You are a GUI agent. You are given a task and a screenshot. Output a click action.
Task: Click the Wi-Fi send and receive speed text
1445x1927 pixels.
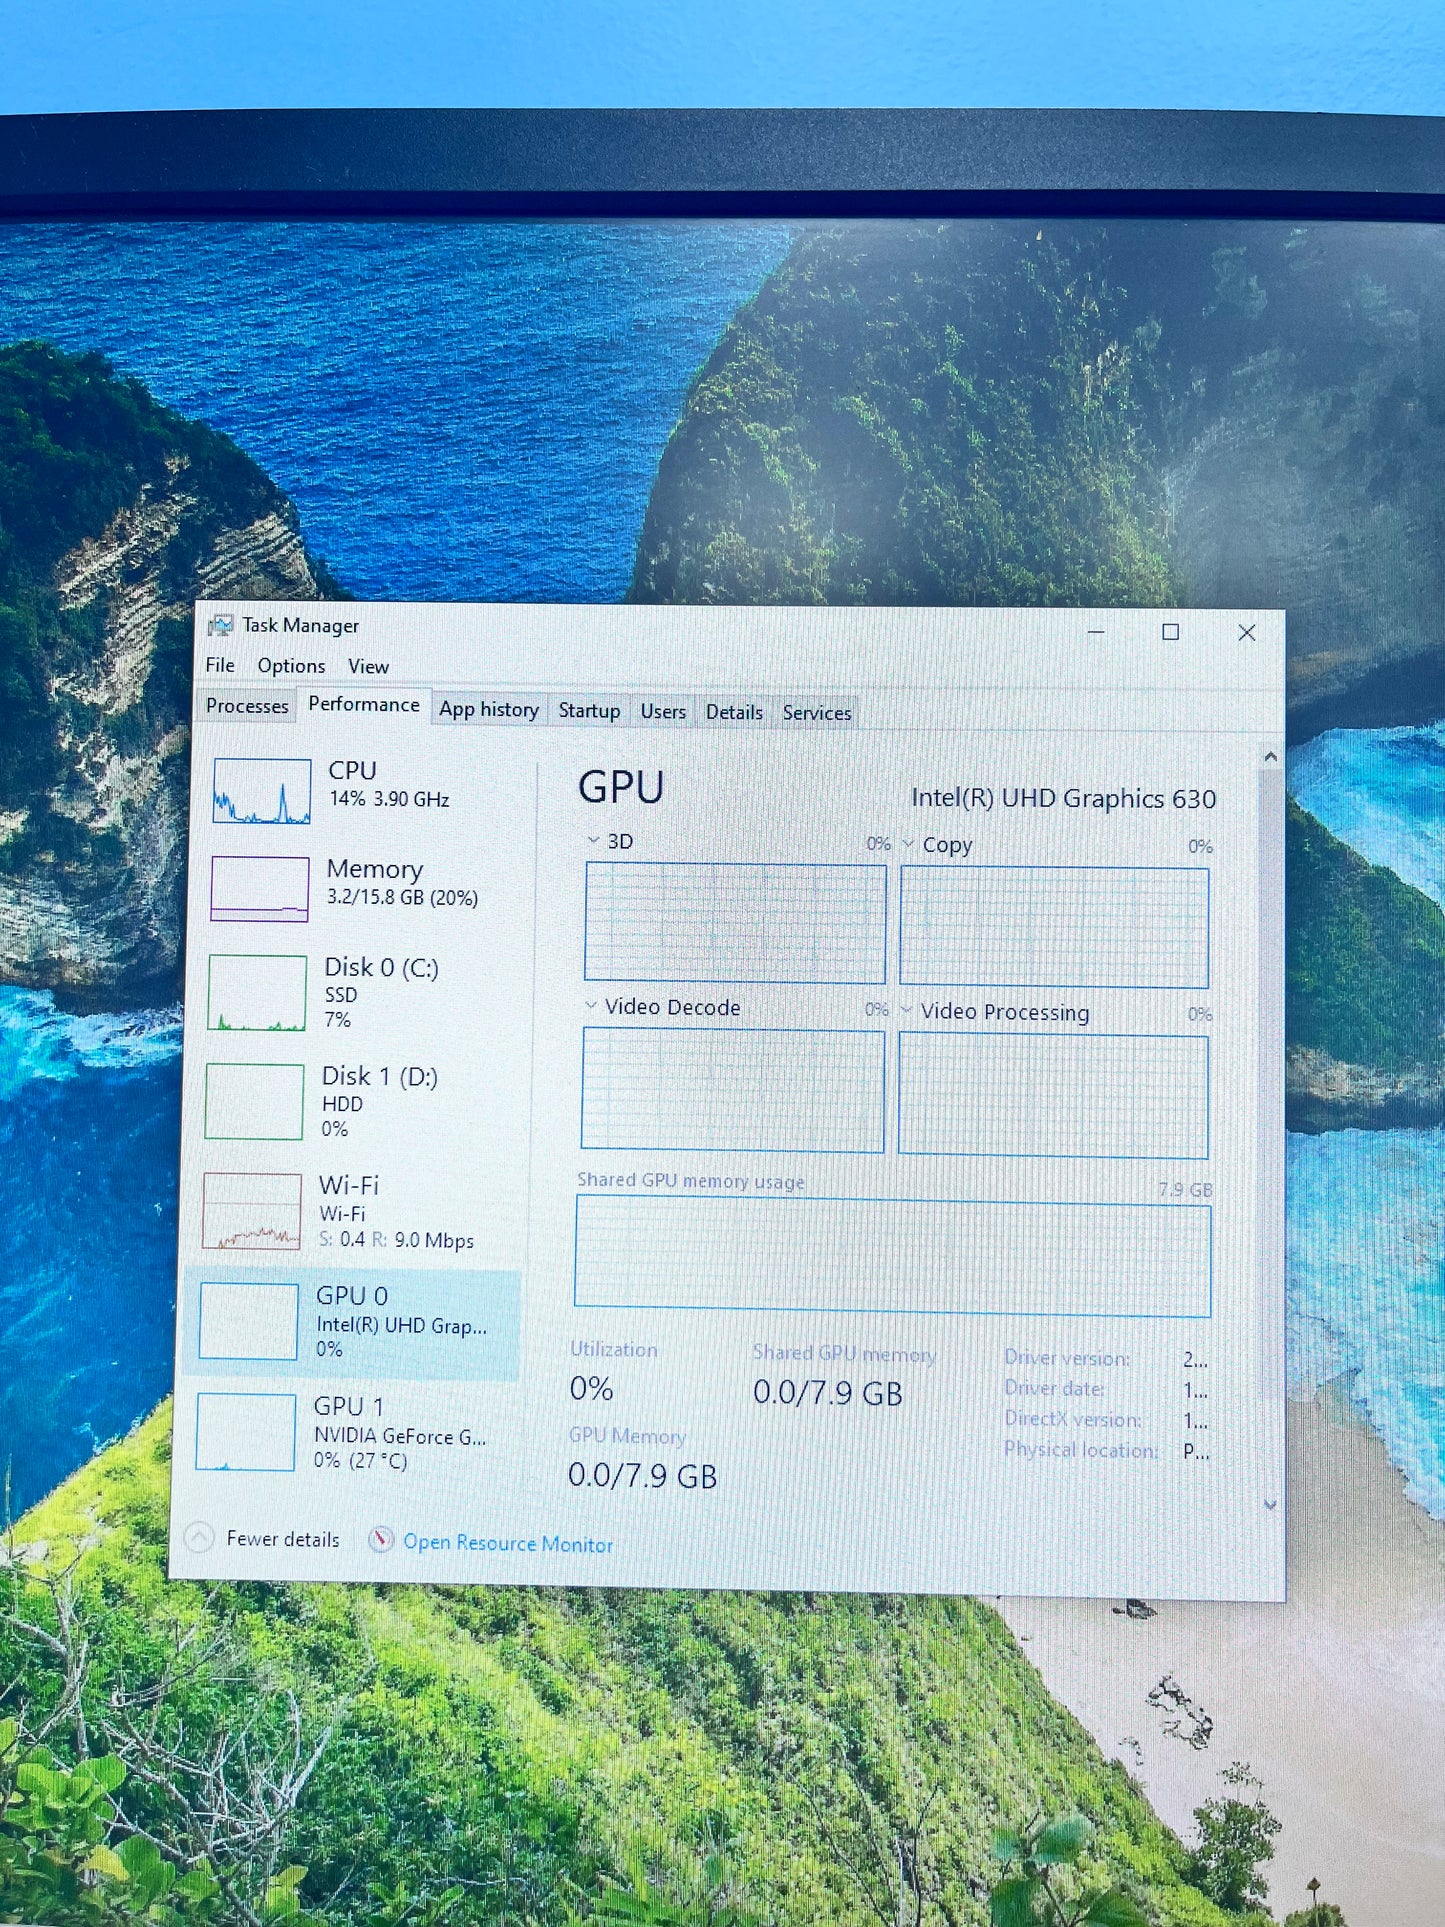396,1240
